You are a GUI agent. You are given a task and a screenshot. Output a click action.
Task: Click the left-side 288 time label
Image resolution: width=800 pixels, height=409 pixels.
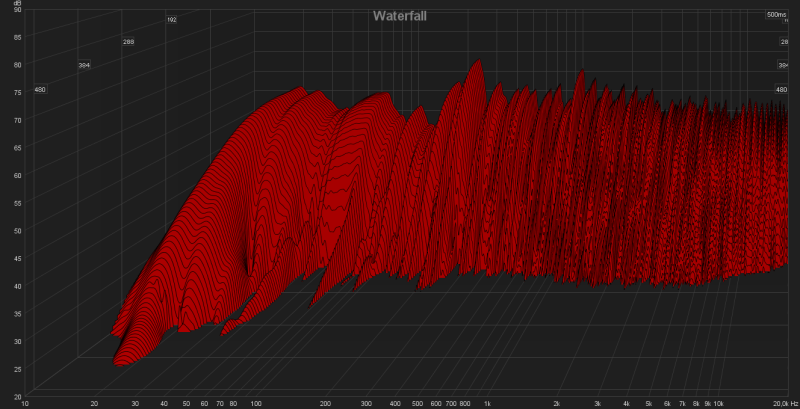click(128, 42)
